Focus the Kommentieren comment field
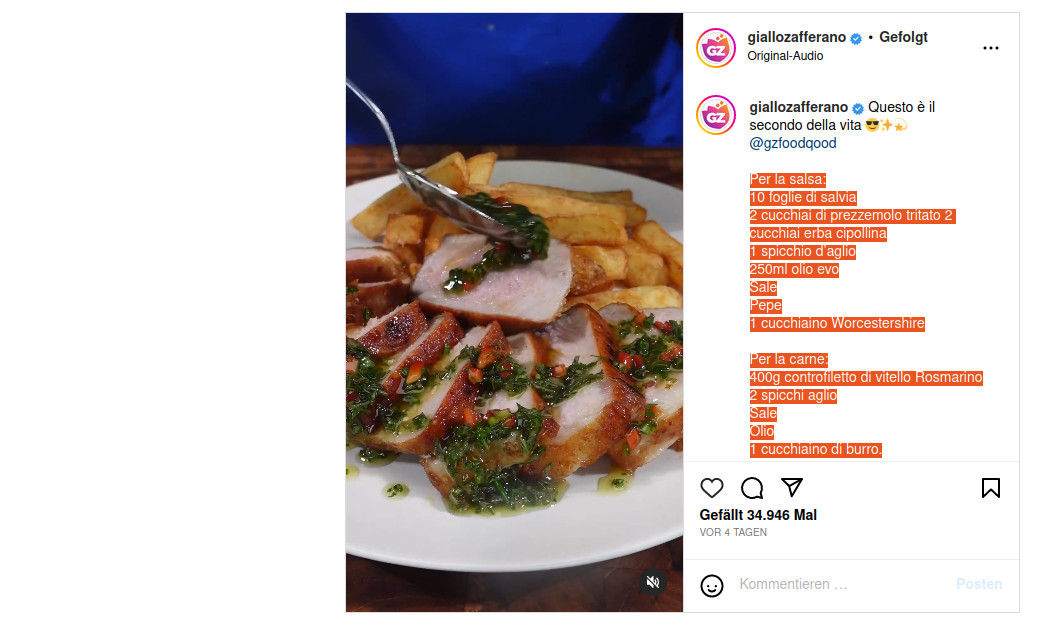Image resolution: width=1058 pixels, height=625 pixels. pyautogui.click(x=840, y=585)
